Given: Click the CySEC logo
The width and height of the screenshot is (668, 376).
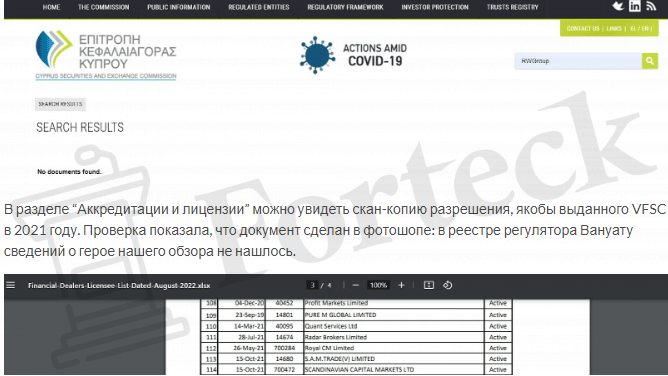Looking at the screenshot, I should (x=106, y=55).
